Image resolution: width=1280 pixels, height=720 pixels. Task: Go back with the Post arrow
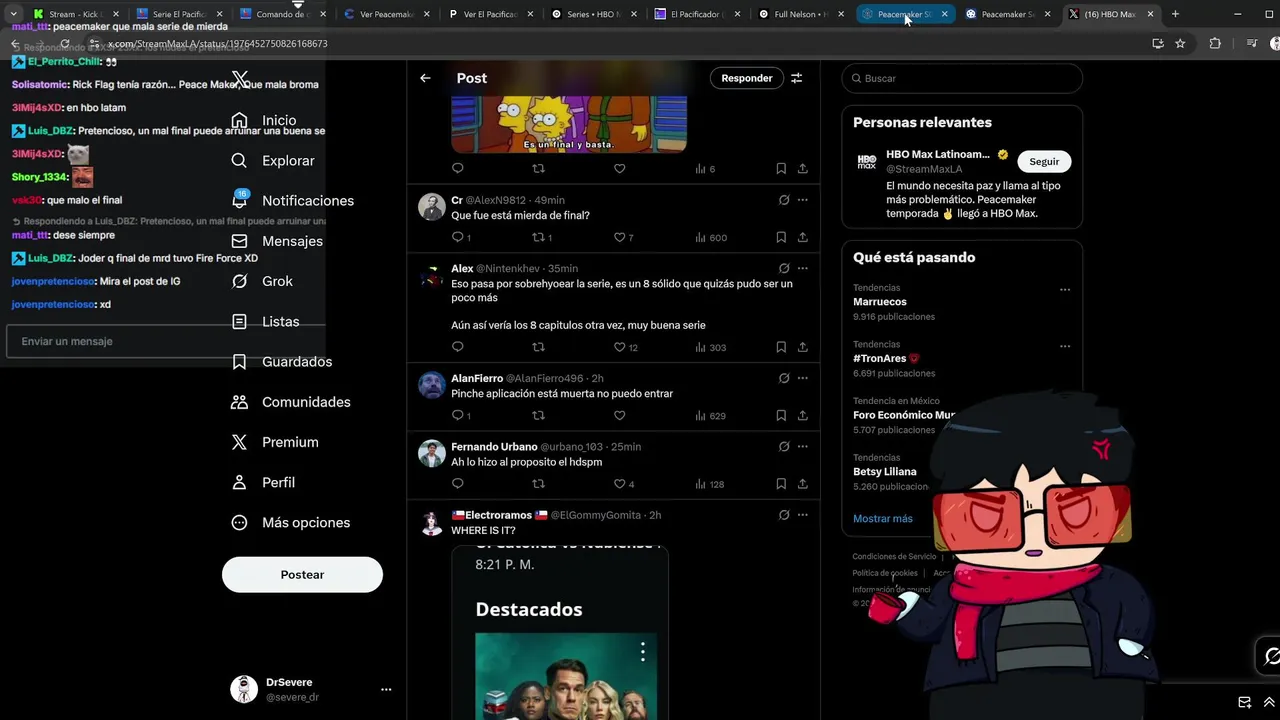425,78
